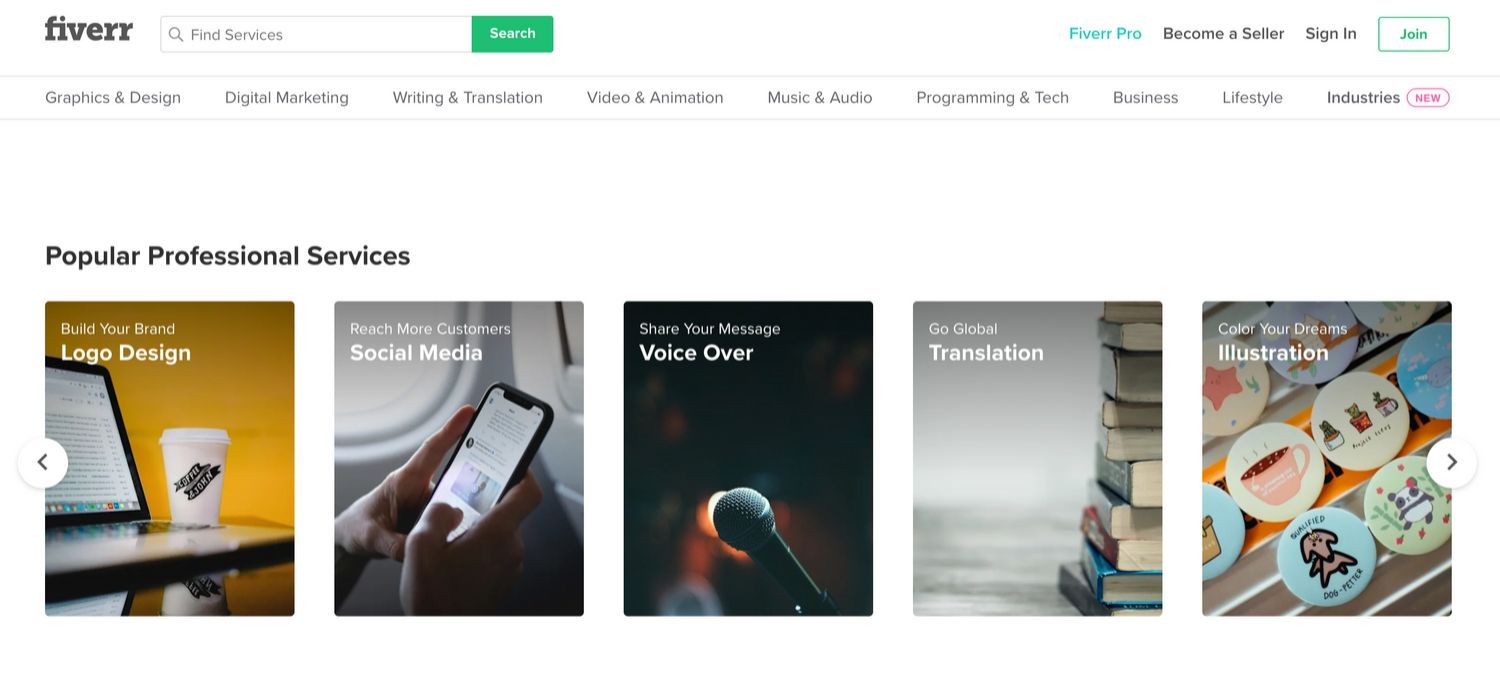
Task: Click the Sign In link
Action: coord(1330,34)
